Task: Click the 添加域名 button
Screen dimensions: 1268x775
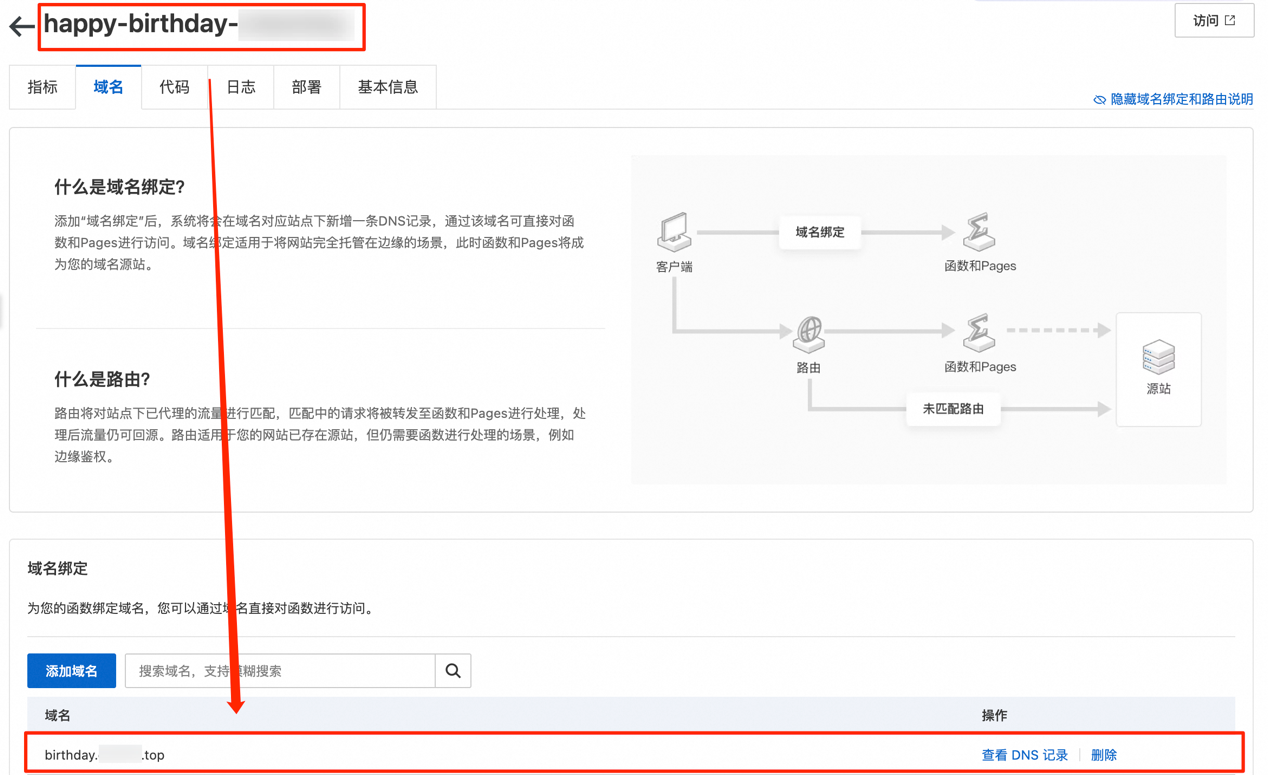Action: coord(71,670)
